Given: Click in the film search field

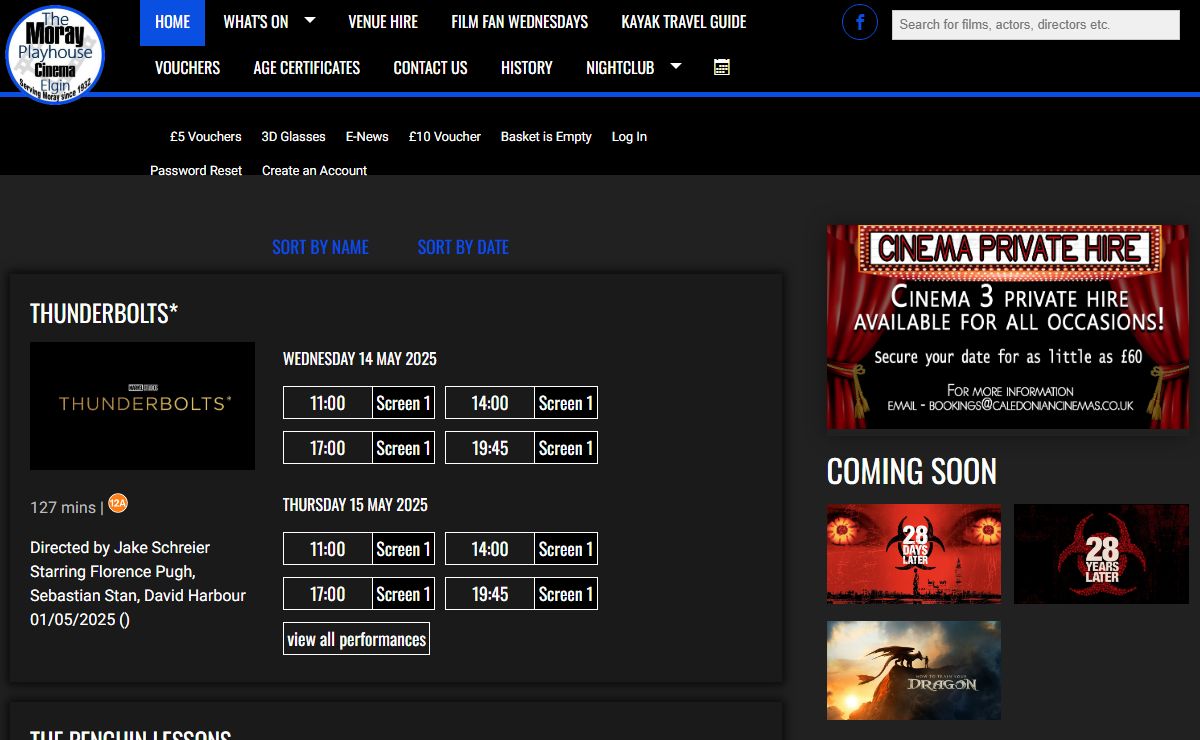Looking at the screenshot, I should 1035,25.
